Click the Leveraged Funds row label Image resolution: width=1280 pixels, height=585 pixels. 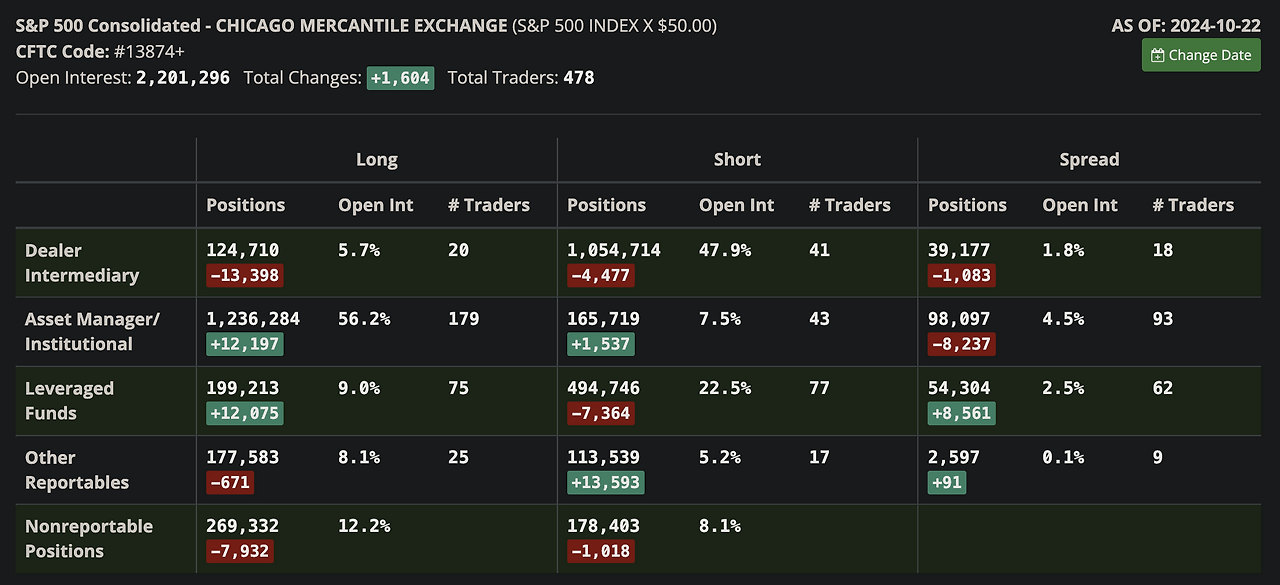69,400
